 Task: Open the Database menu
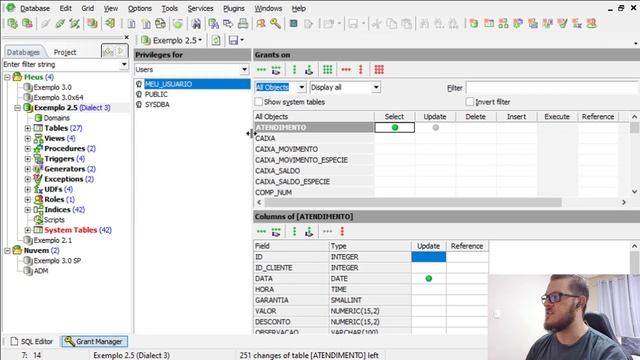(34, 8)
